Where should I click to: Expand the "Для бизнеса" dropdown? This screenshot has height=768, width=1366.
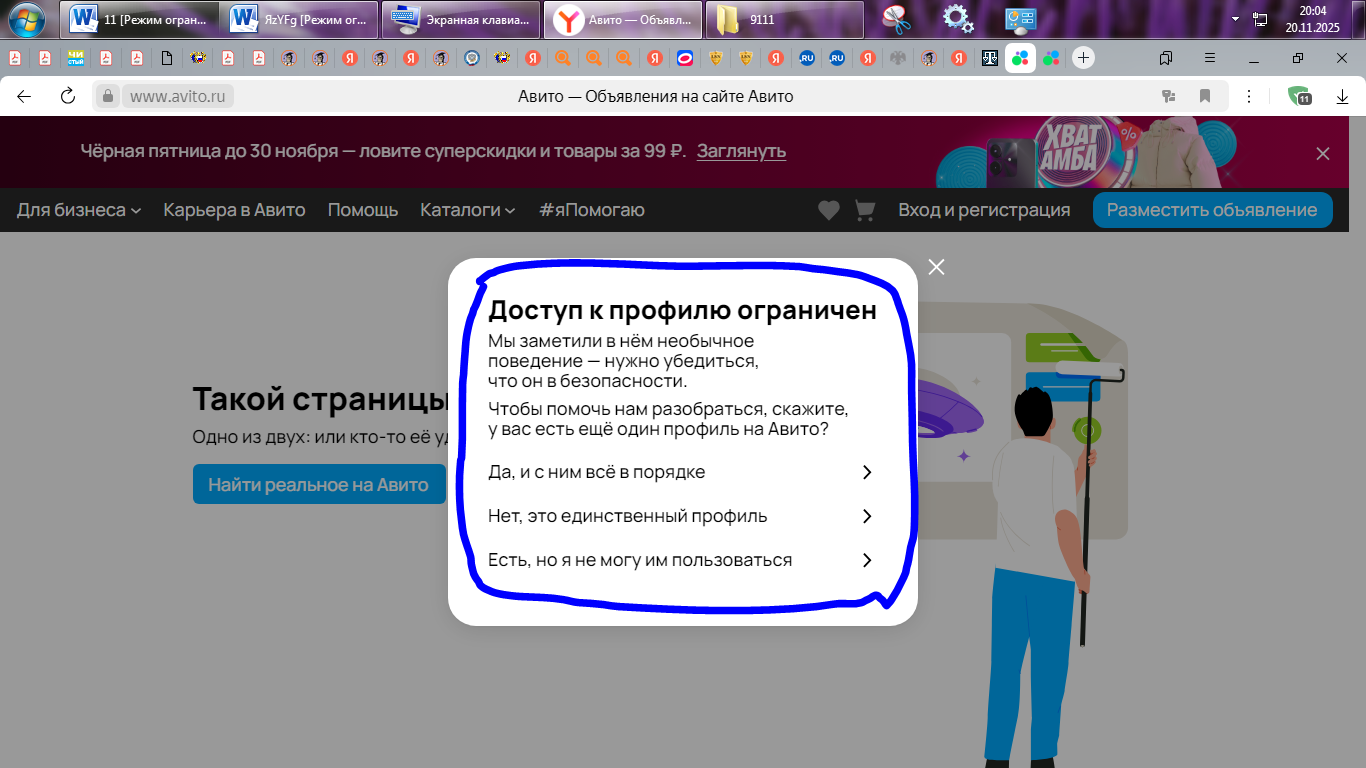coord(72,210)
